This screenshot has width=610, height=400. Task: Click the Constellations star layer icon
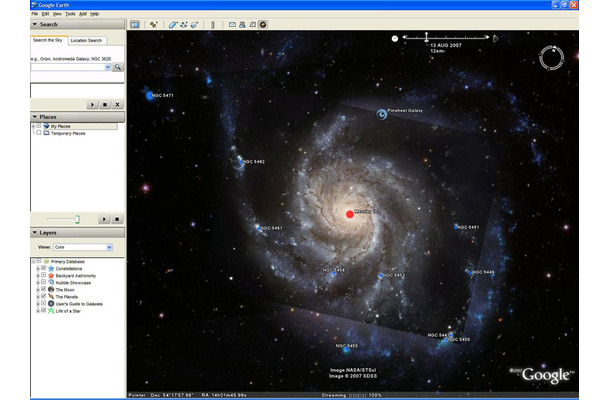click(51, 268)
